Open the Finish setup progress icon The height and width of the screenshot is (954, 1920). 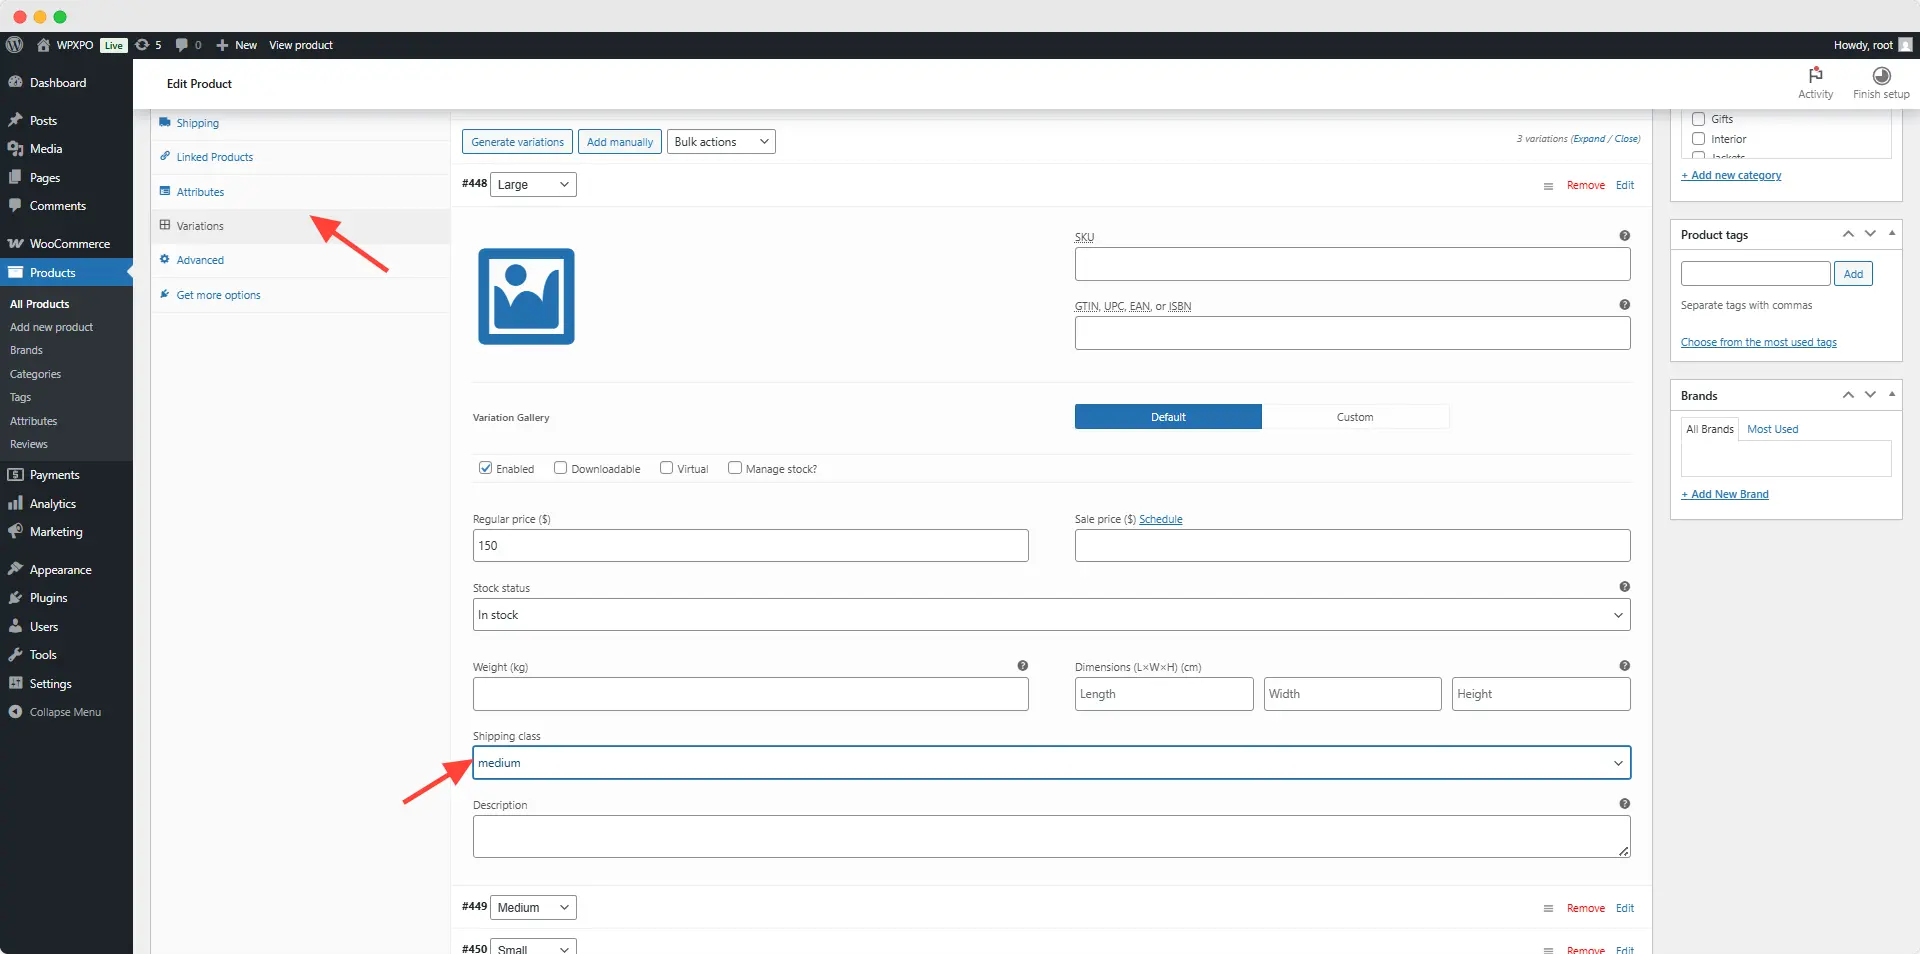pos(1881,76)
